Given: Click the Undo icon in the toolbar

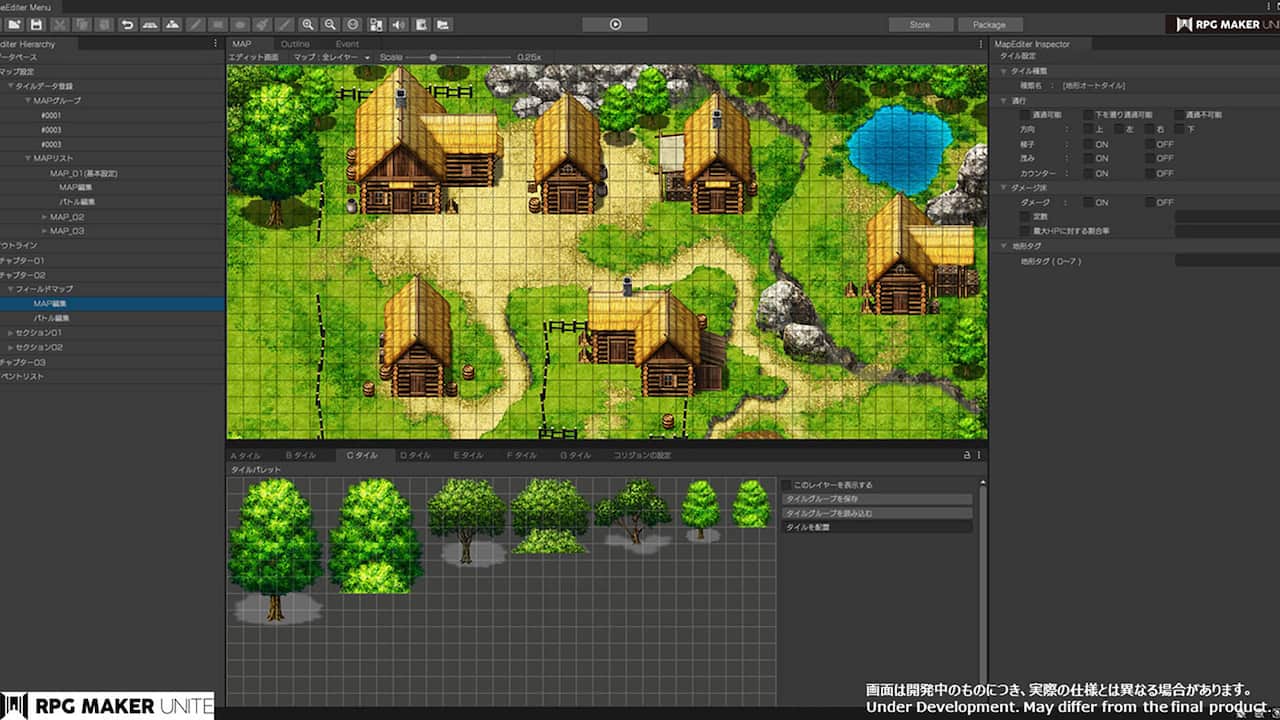Looking at the screenshot, I should pos(128,25).
